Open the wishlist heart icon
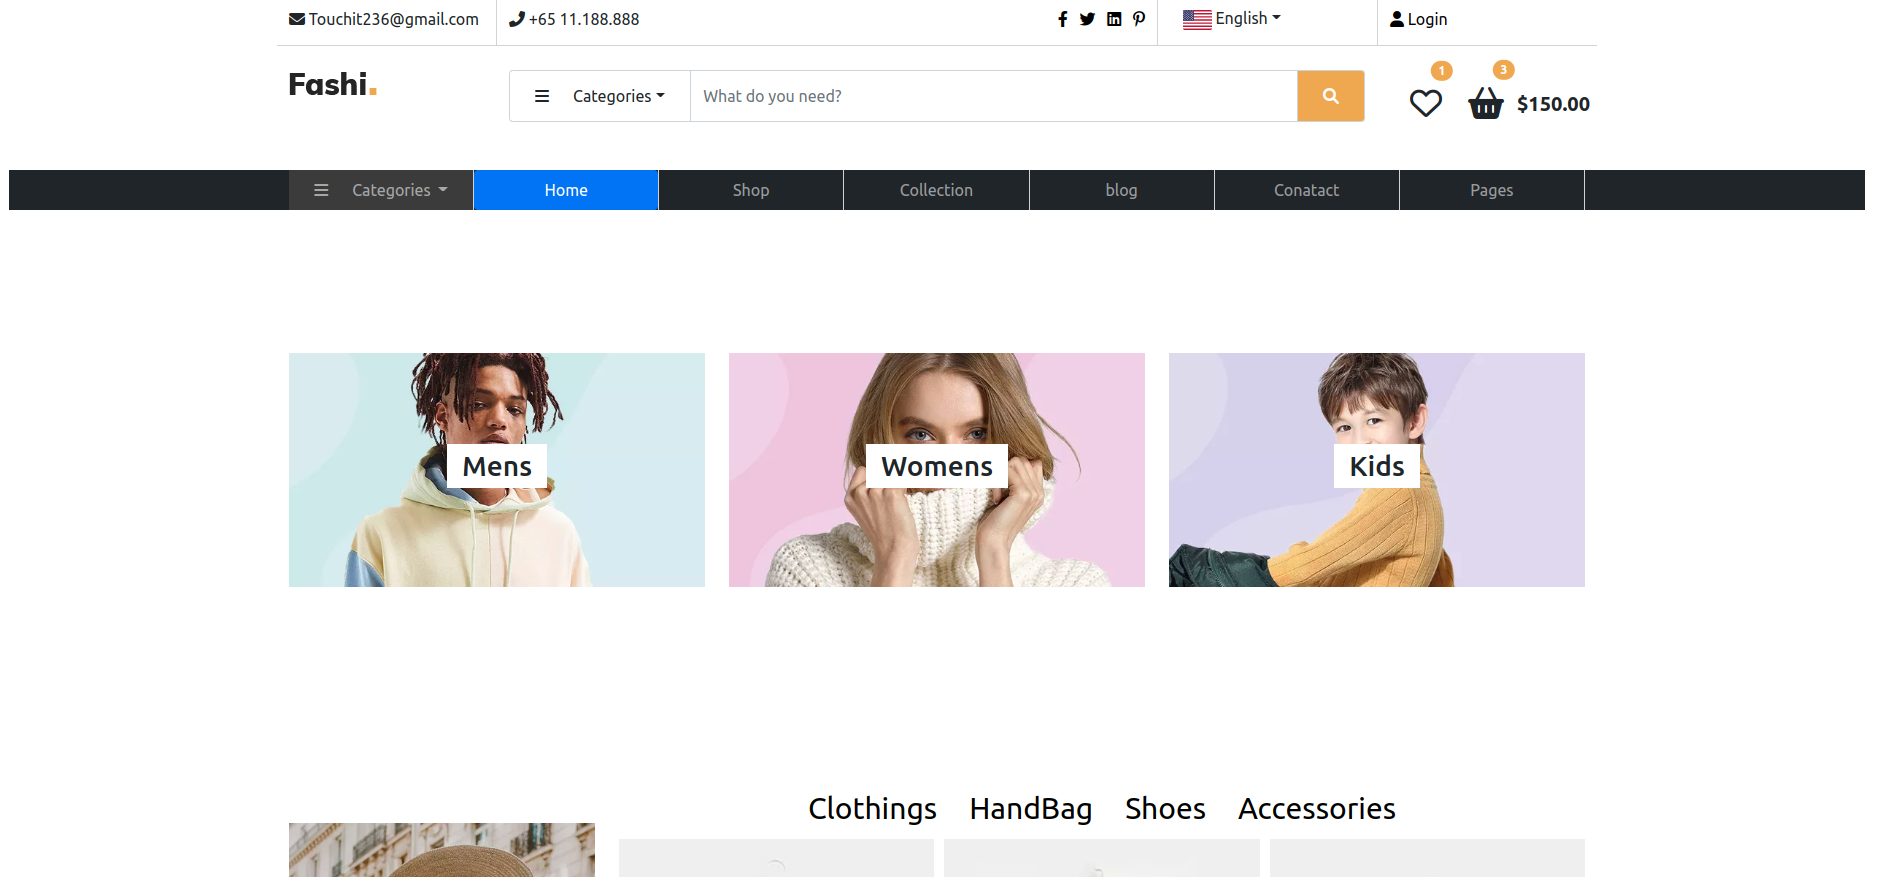This screenshot has width=1878, height=877. pyautogui.click(x=1425, y=103)
